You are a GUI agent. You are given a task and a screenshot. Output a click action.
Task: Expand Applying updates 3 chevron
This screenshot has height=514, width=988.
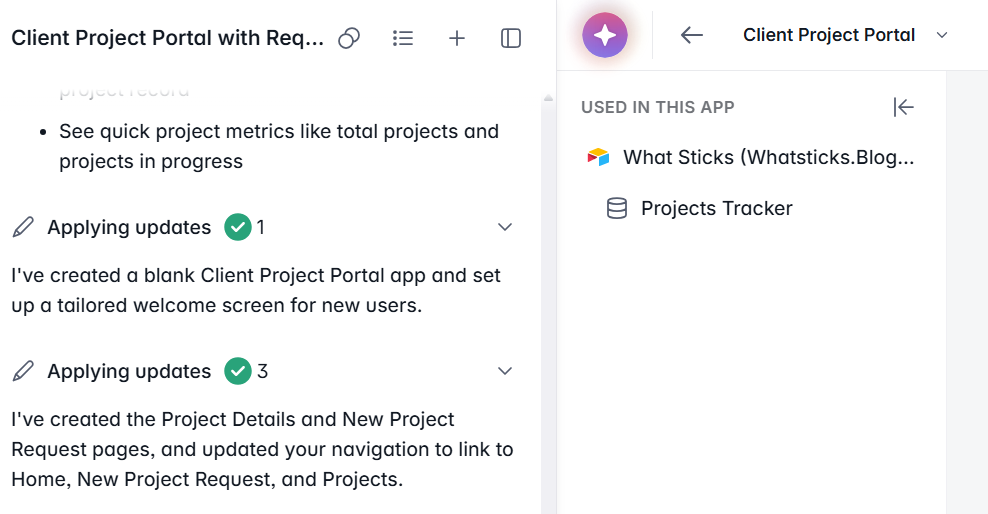[x=505, y=371]
